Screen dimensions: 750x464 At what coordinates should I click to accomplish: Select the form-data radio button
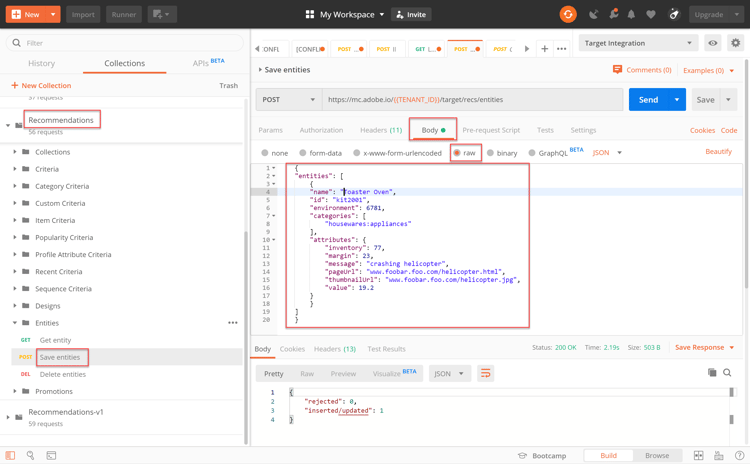point(303,153)
